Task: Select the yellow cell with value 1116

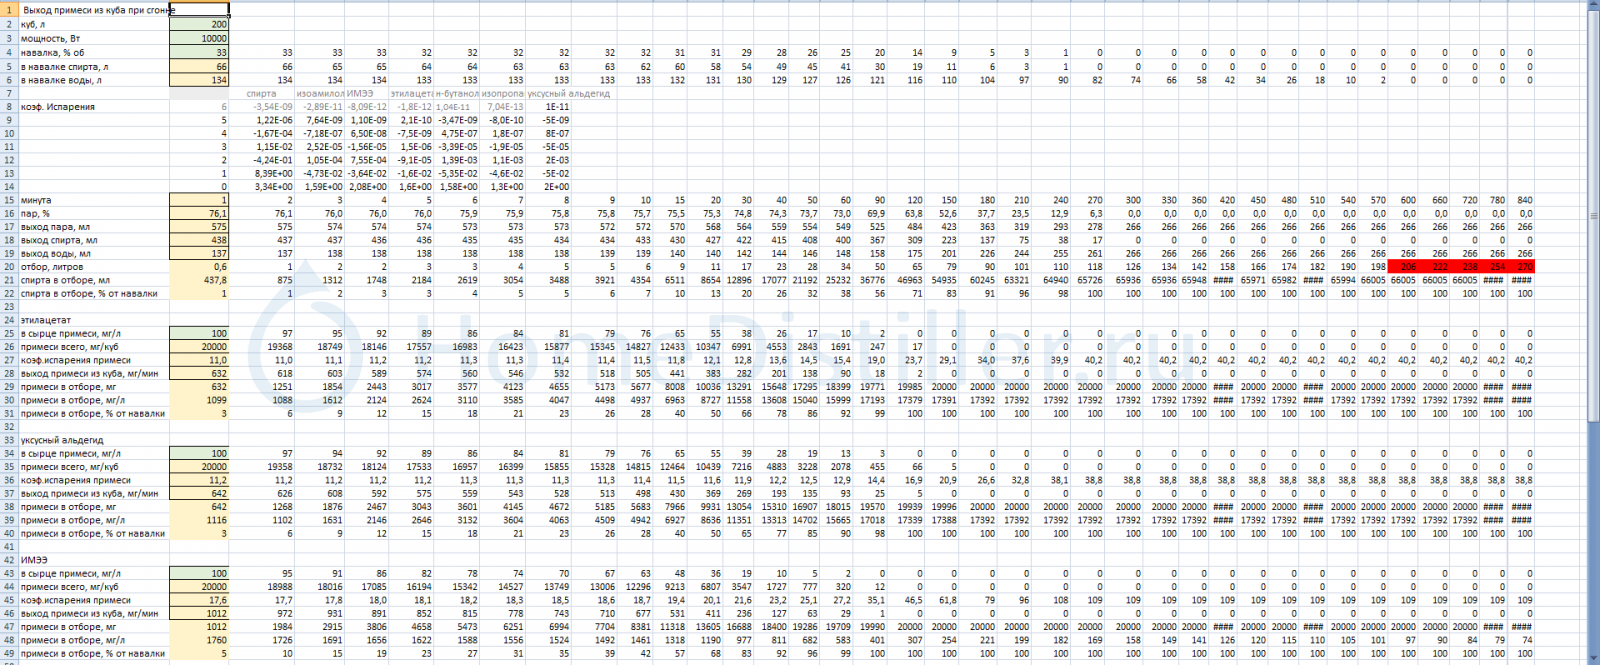Action: [x=199, y=520]
